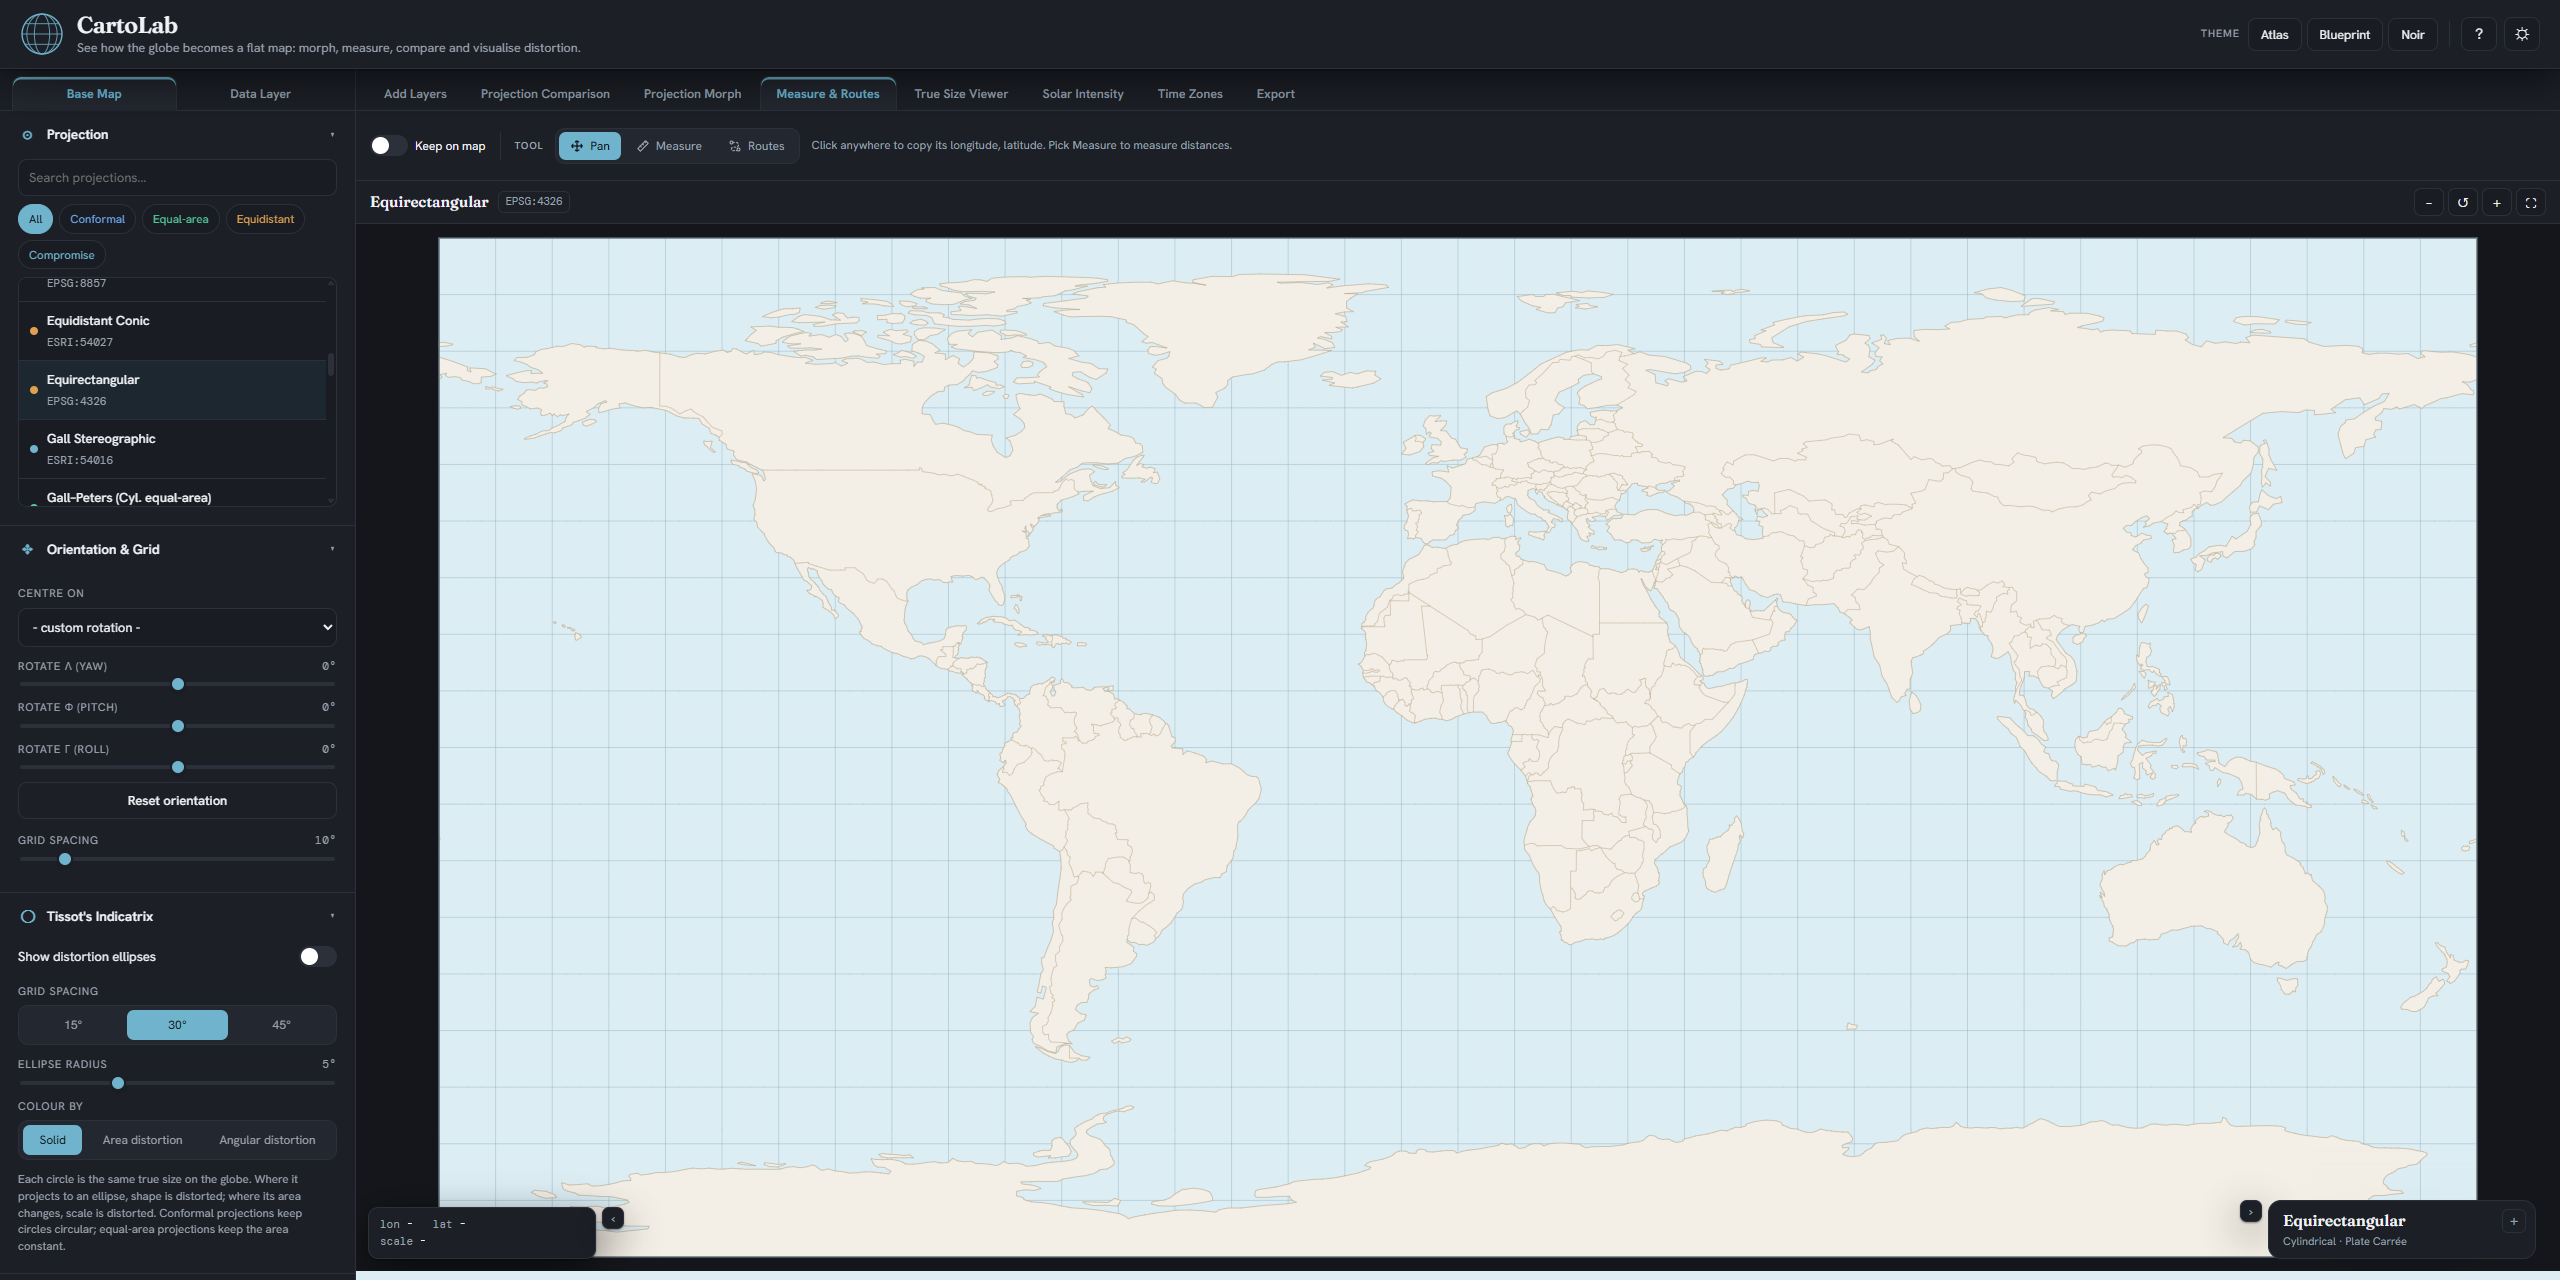Open the Solar Intensity tab
The width and height of the screenshot is (2560, 1280).
[x=1083, y=94]
